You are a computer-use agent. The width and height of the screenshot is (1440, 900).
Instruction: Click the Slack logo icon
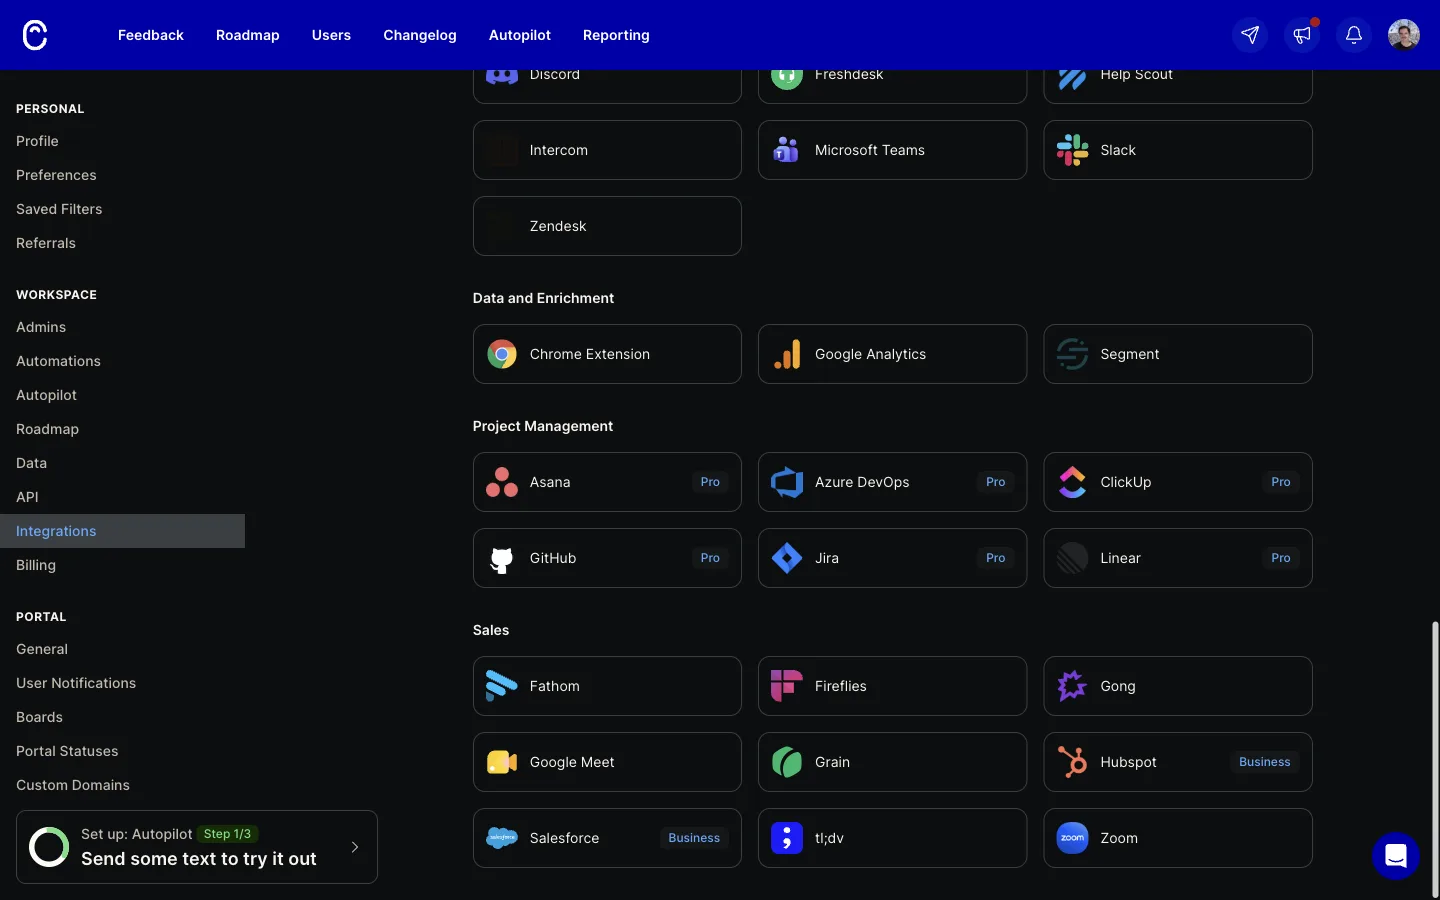1072,150
